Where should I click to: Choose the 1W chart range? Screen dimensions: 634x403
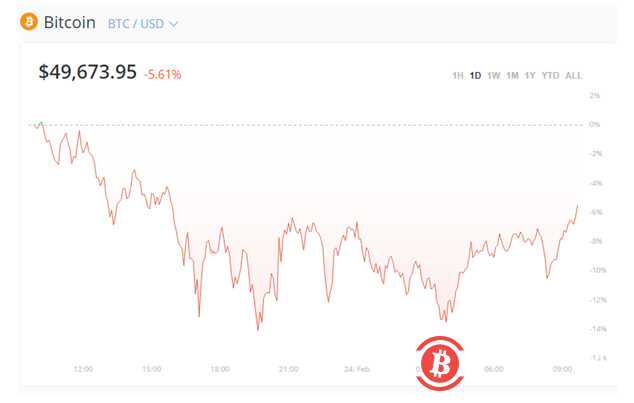pos(493,75)
